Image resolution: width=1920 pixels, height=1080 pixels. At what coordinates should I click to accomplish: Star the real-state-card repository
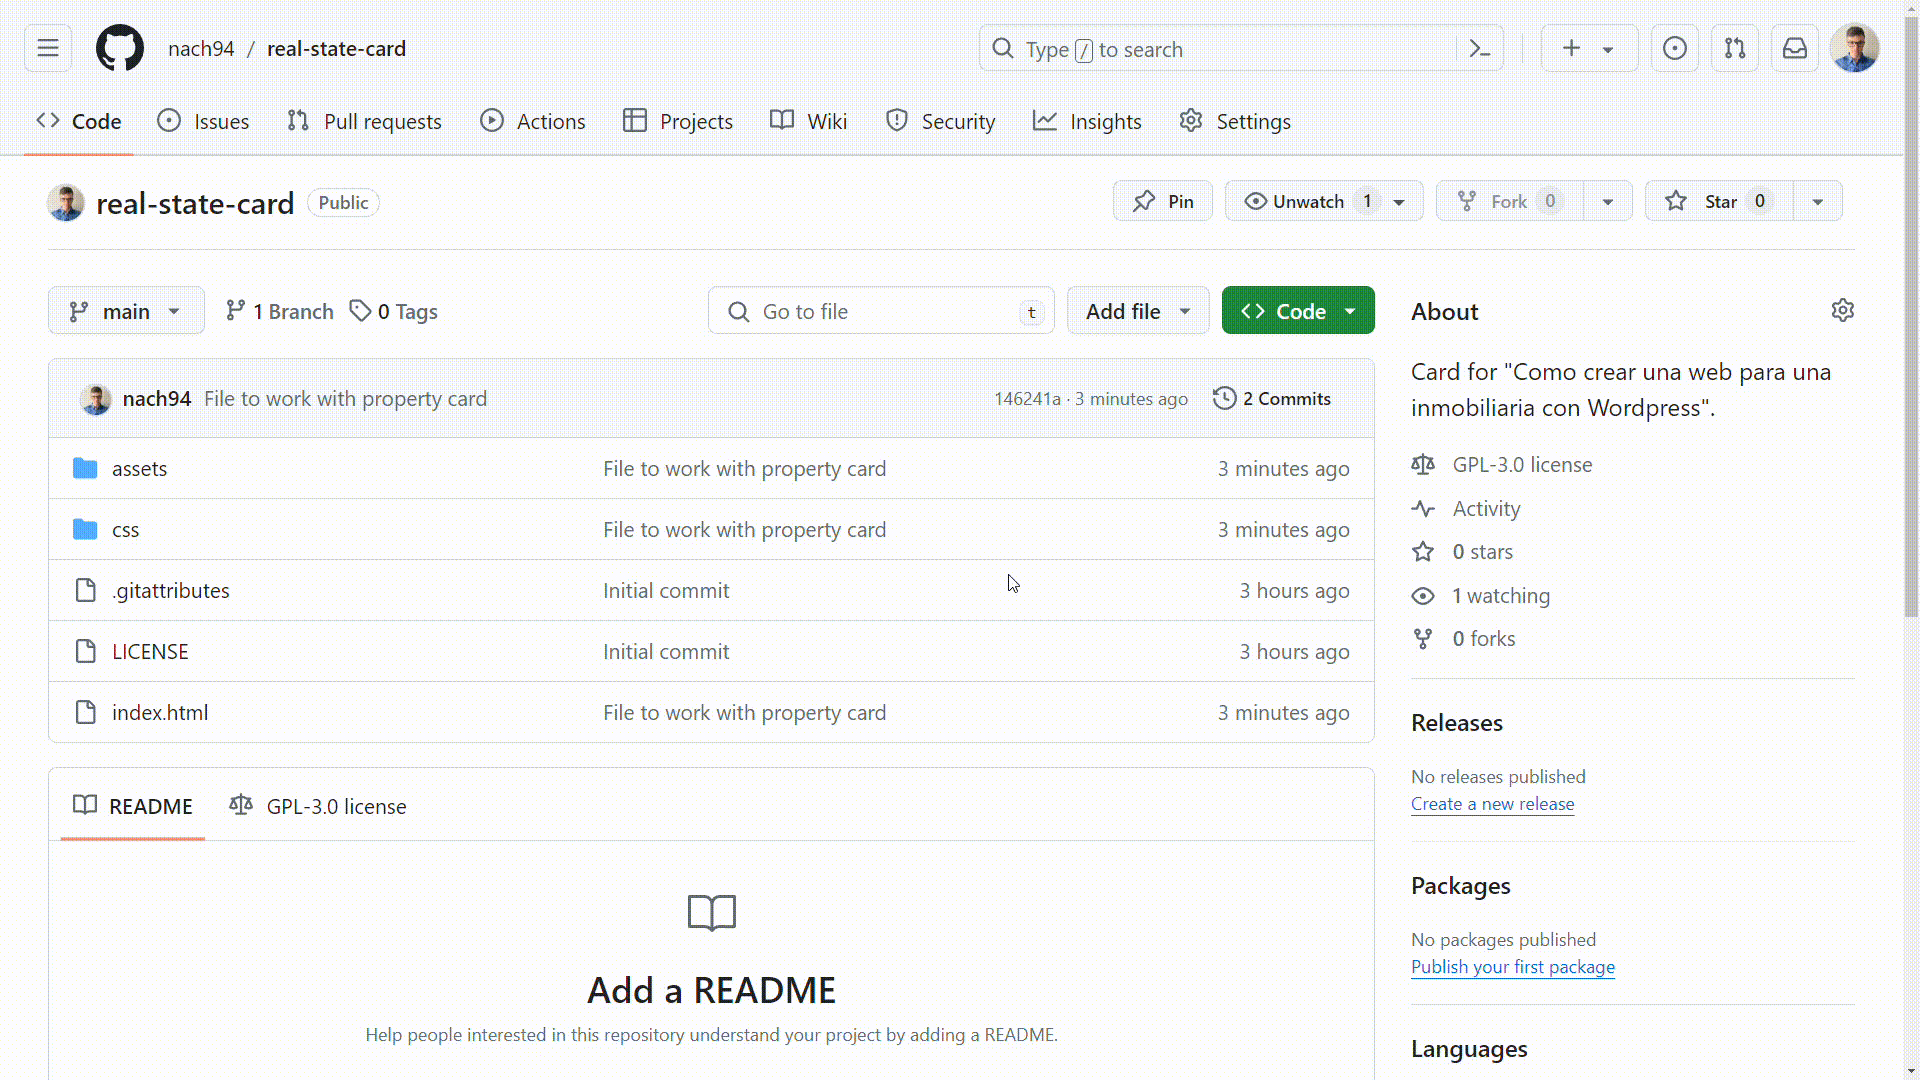click(x=1720, y=201)
